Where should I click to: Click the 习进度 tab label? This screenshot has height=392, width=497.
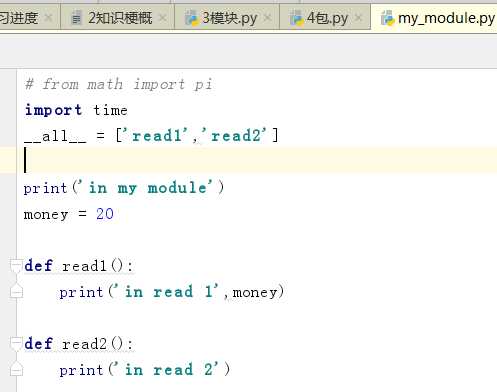tap(19, 18)
